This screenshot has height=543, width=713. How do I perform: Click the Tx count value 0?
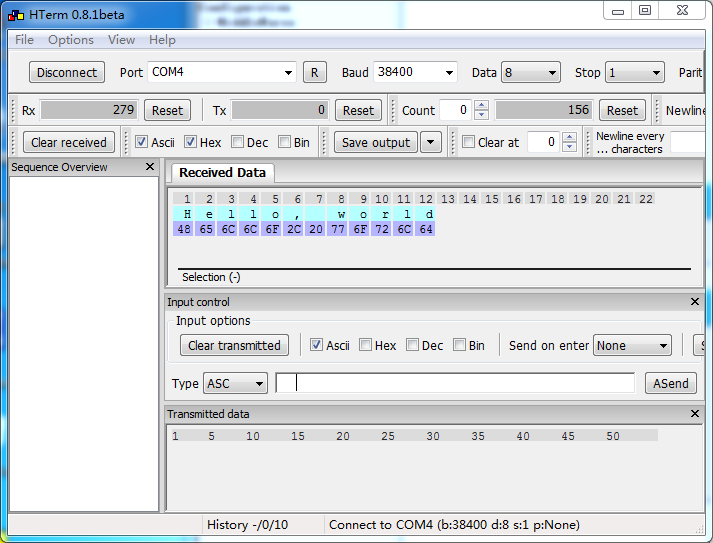(x=280, y=110)
